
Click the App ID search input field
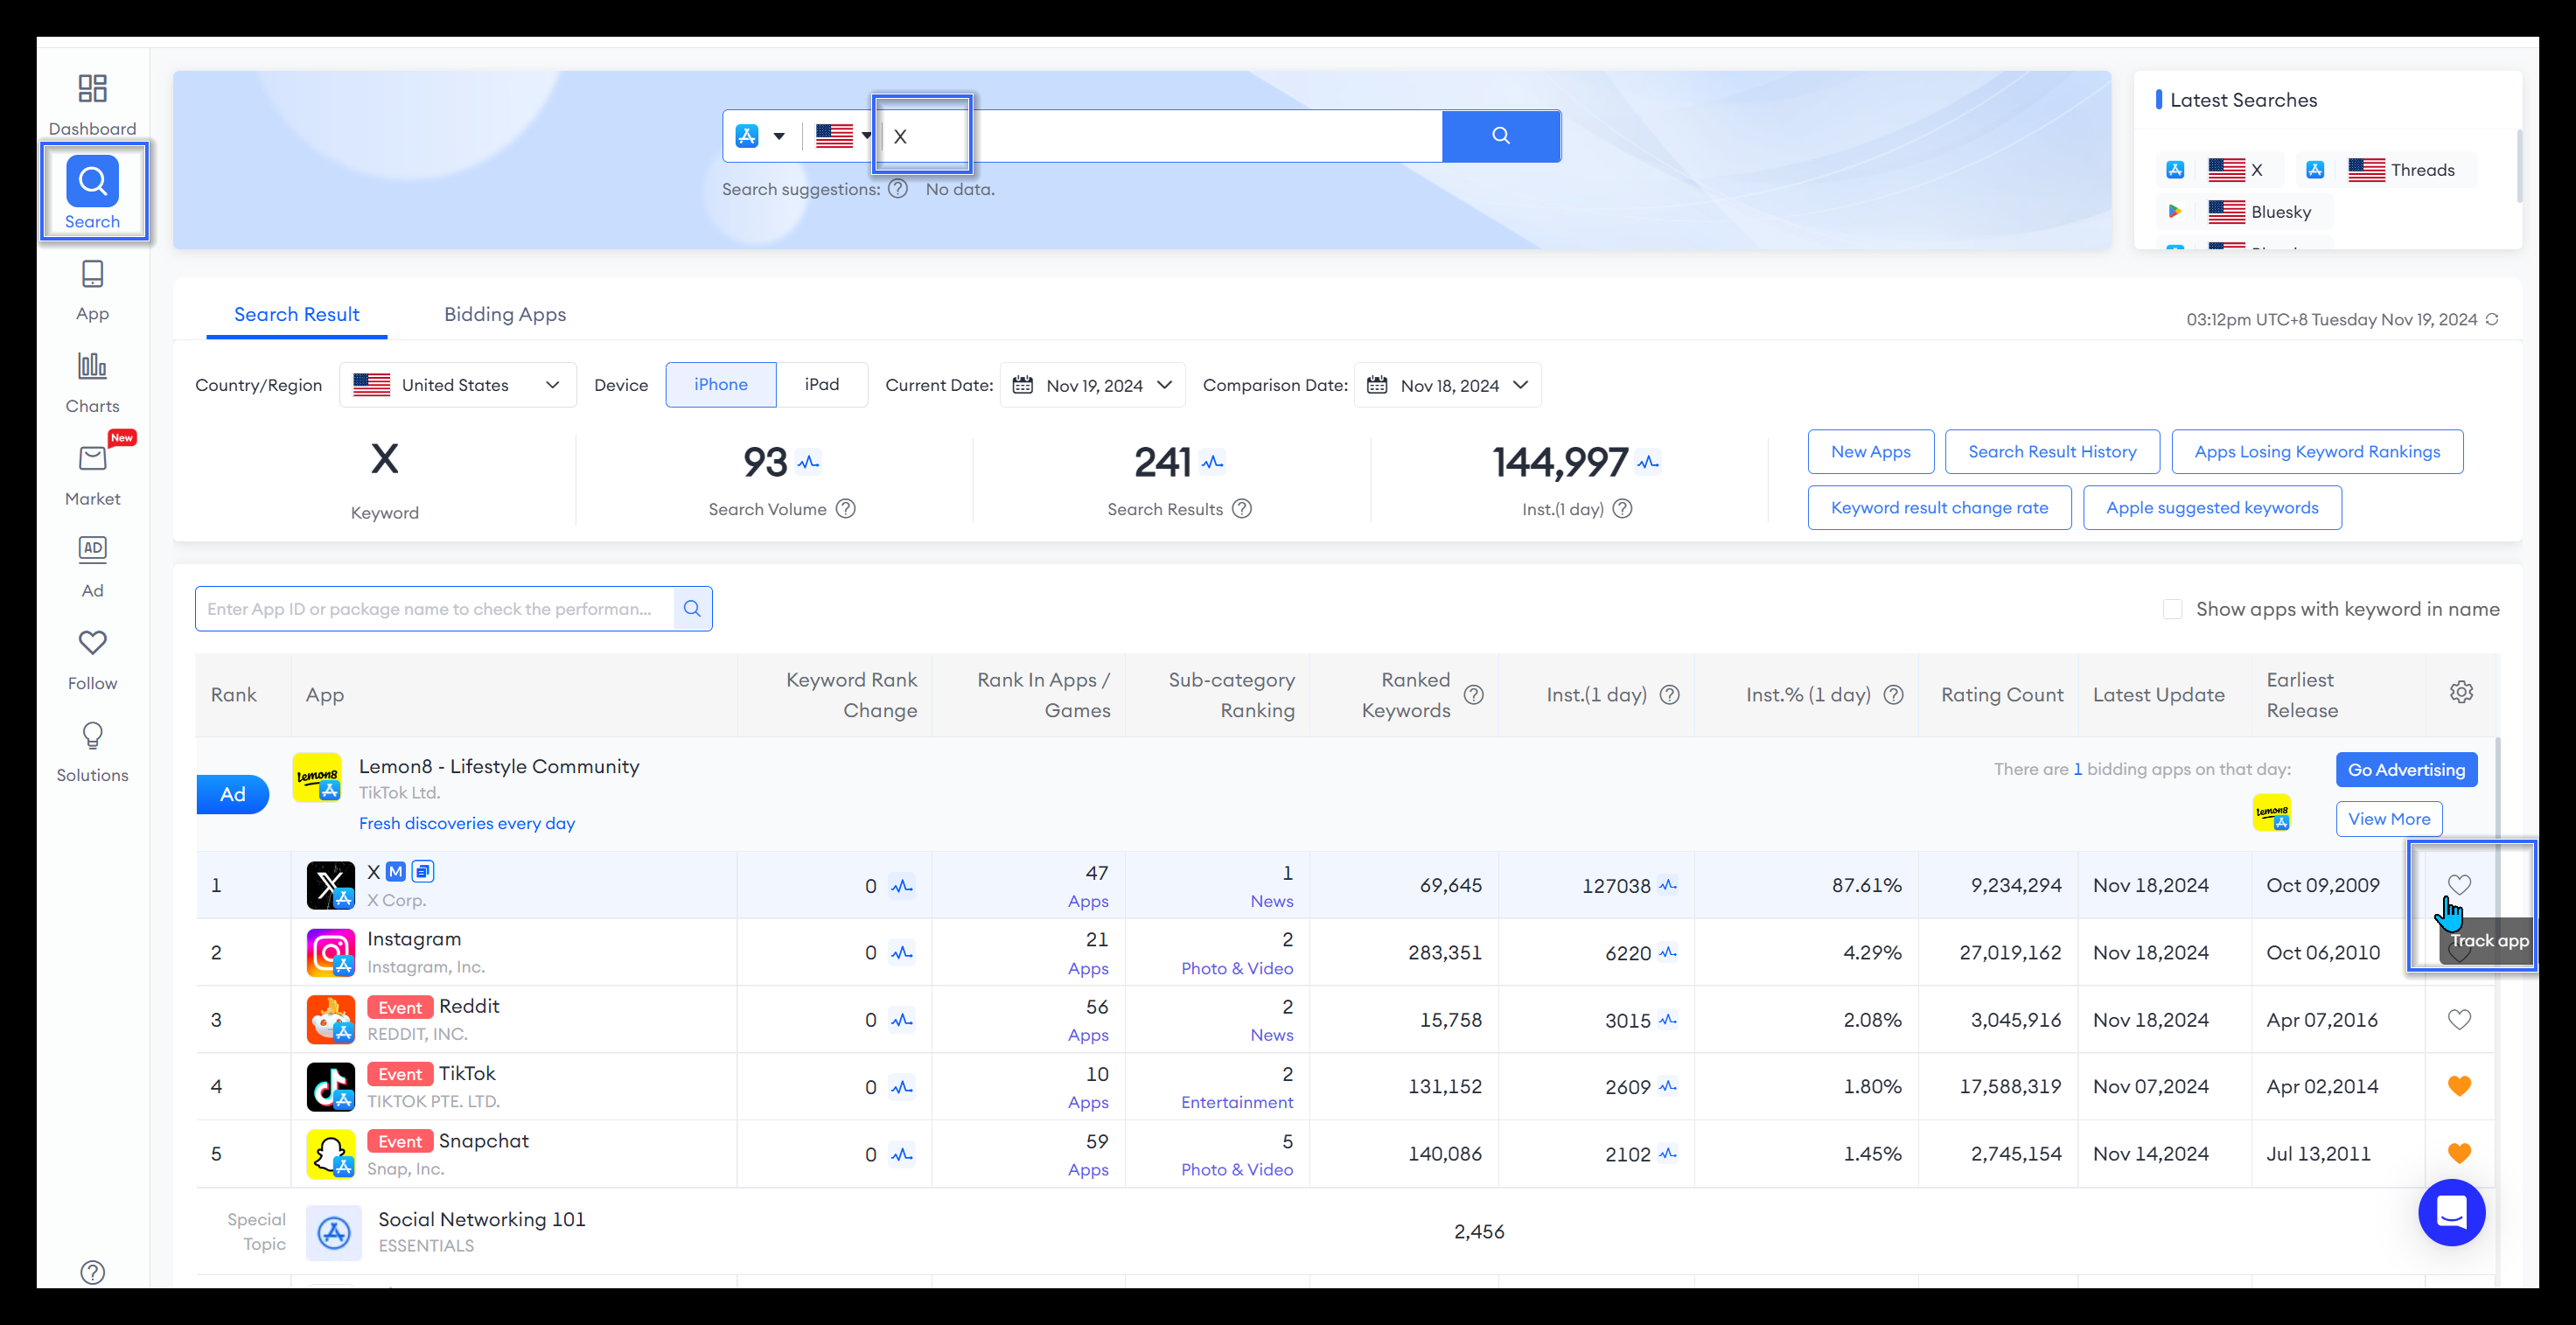pos(435,609)
